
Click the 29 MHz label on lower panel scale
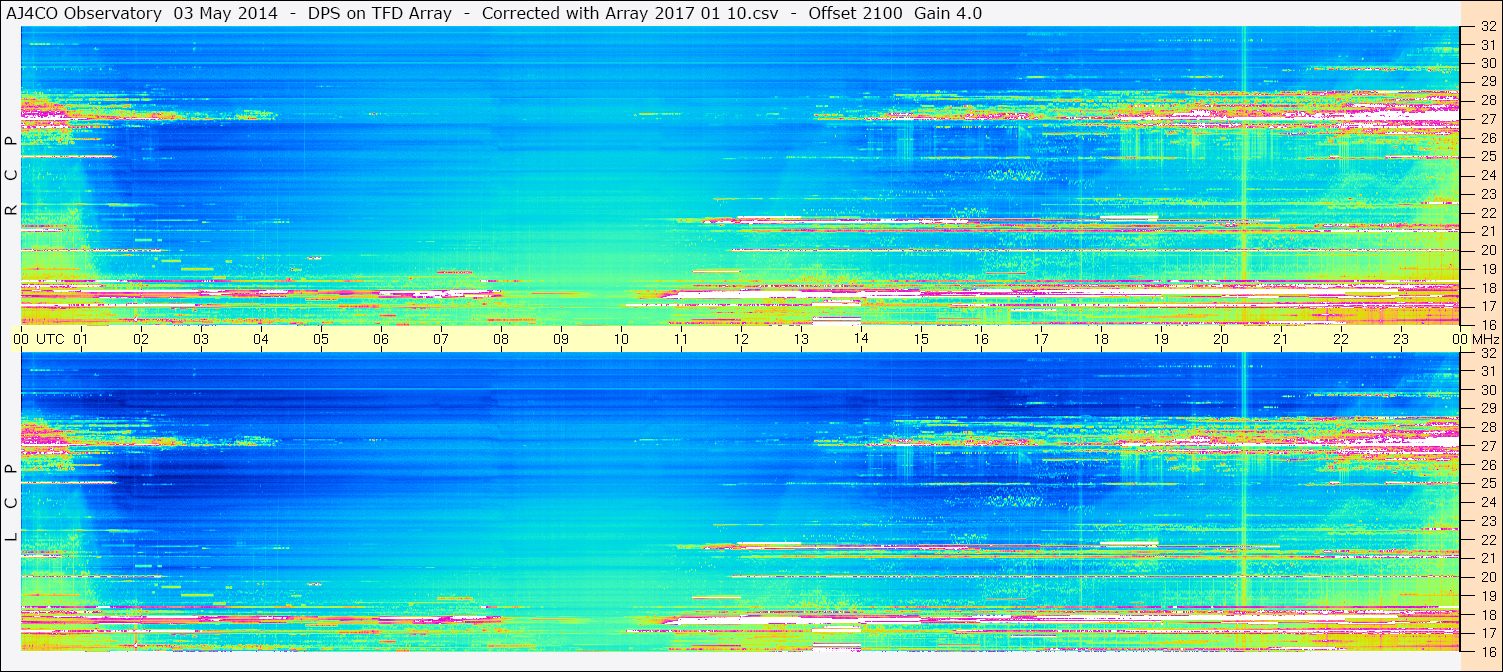coord(1487,408)
